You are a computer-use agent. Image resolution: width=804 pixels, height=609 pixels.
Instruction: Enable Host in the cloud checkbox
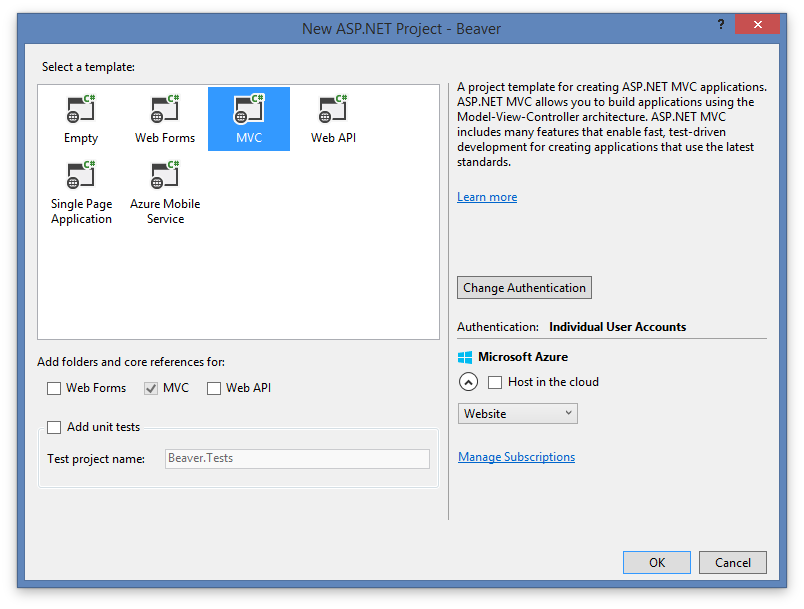click(495, 382)
